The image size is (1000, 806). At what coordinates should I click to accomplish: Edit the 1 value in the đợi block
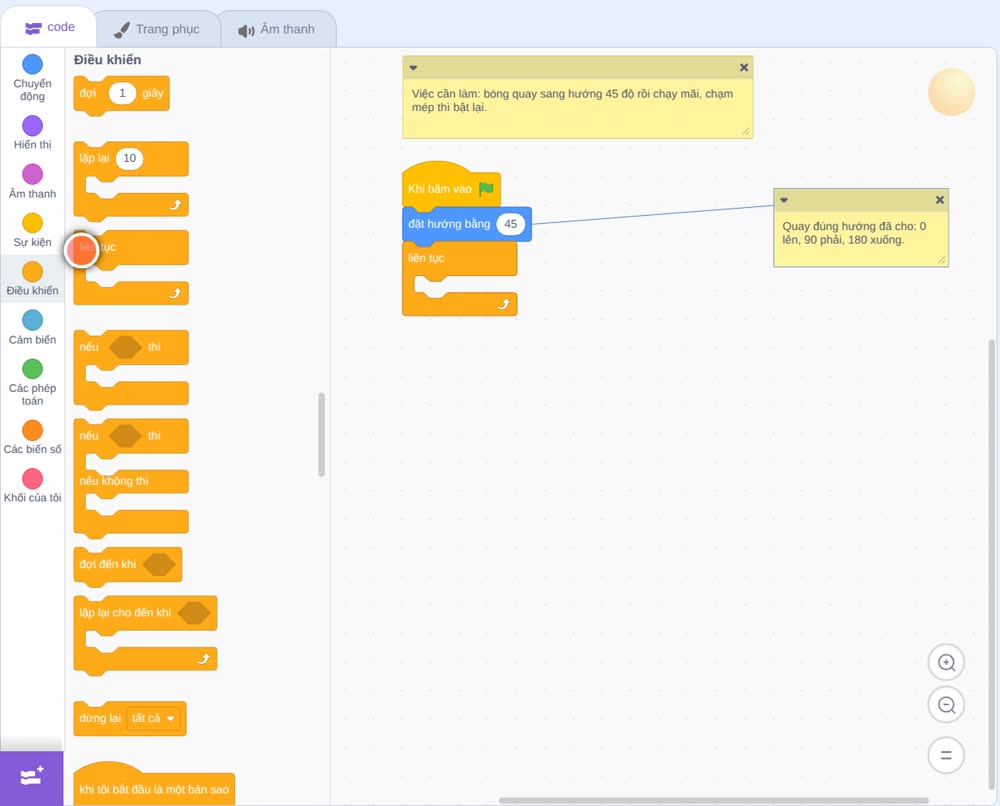tap(122, 93)
